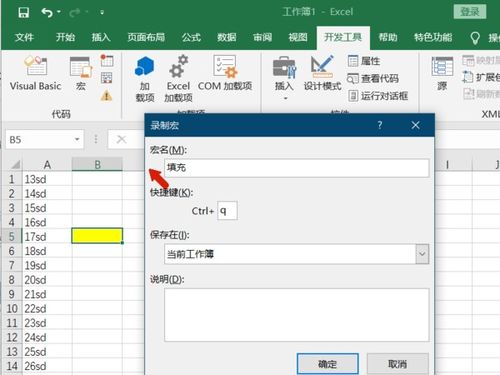The width and height of the screenshot is (500, 375).
Task: Open the Visual Basic editor
Action: click(35, 73)
